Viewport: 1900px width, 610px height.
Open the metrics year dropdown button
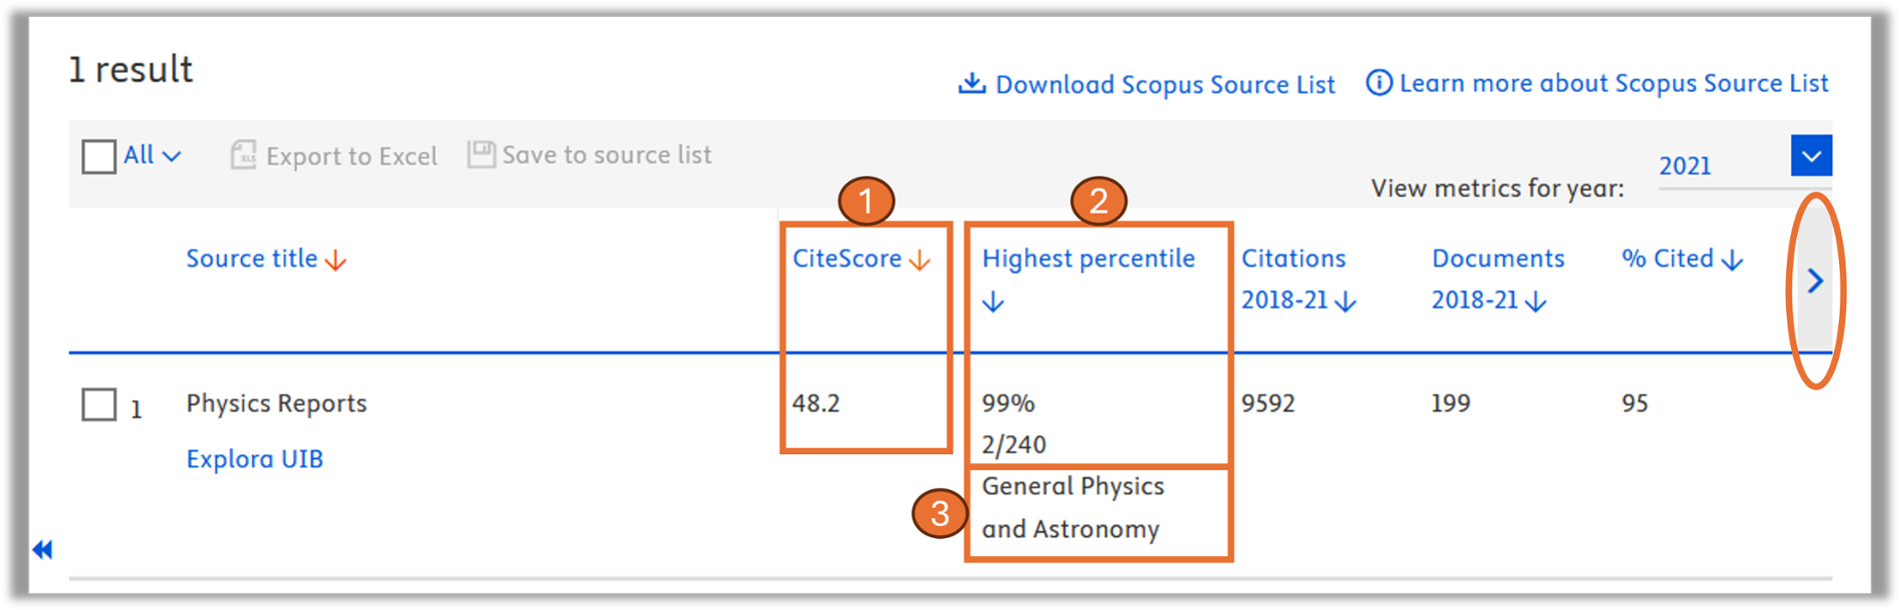pyautogui.click(x=1810, y=156)
